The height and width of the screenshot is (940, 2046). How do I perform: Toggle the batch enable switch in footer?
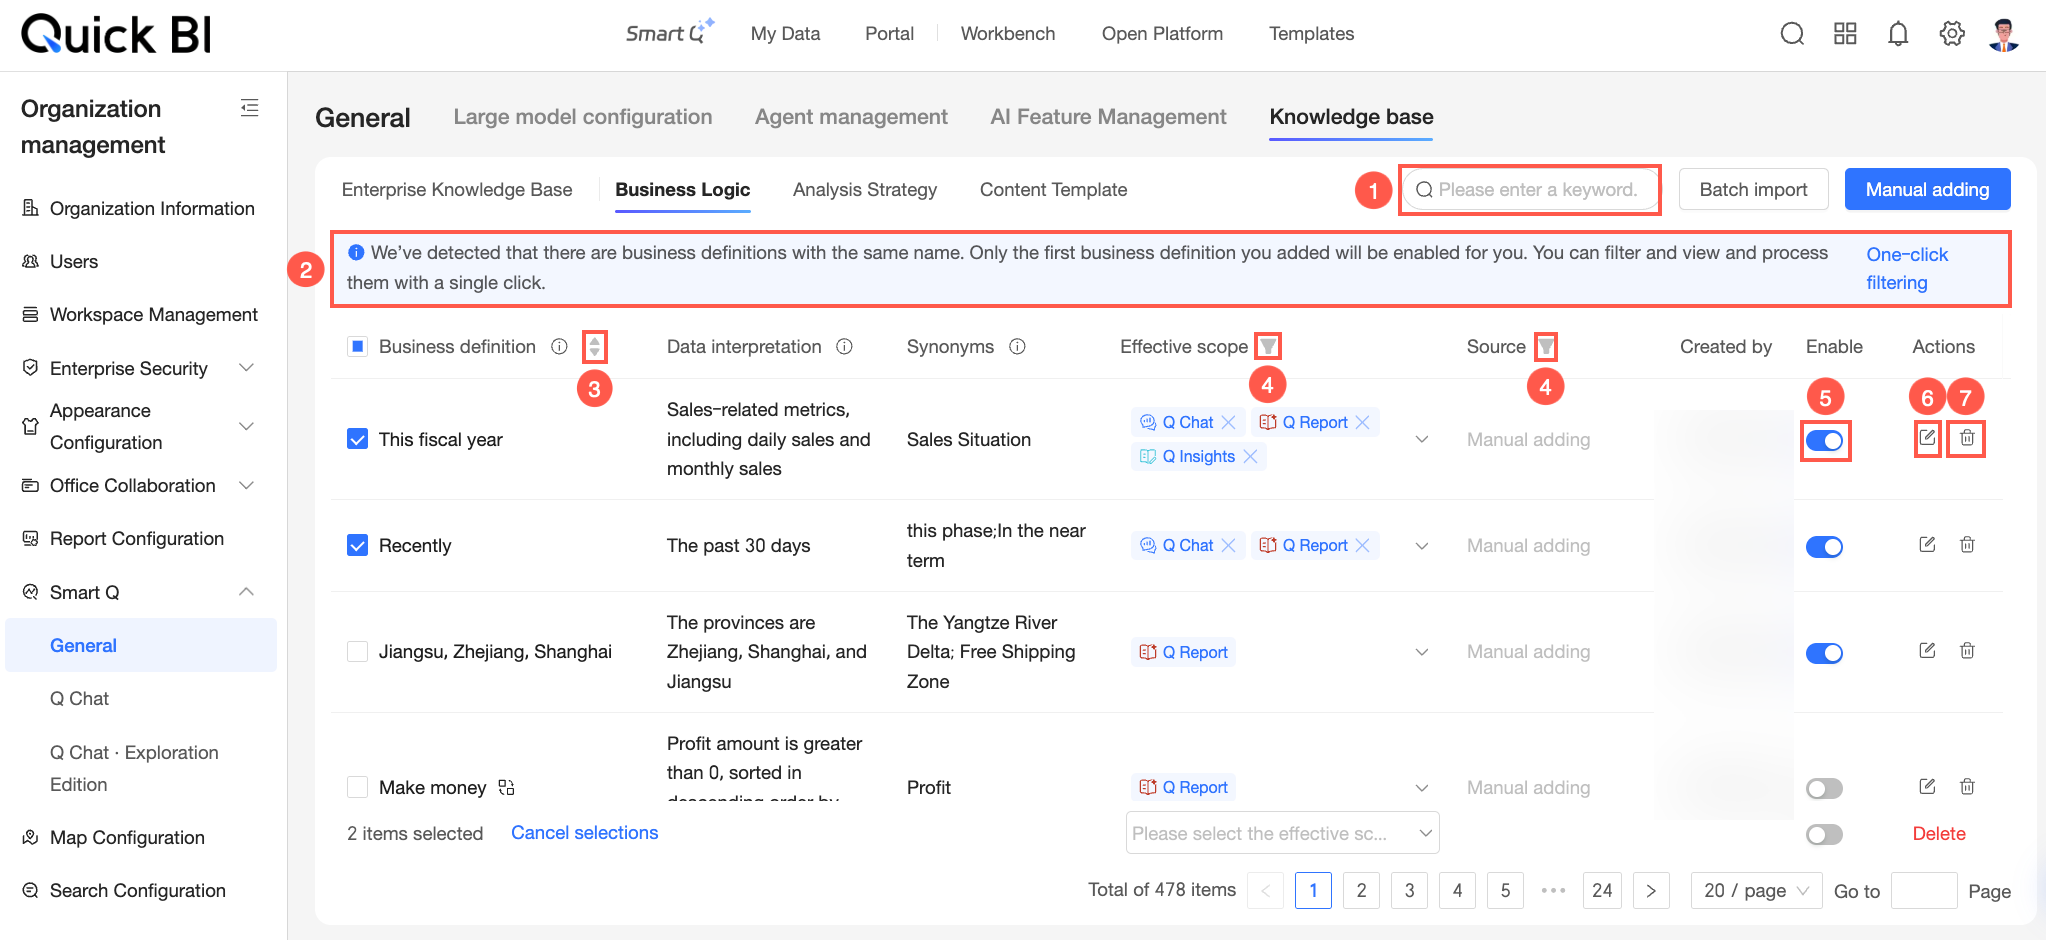(1825, 835)
